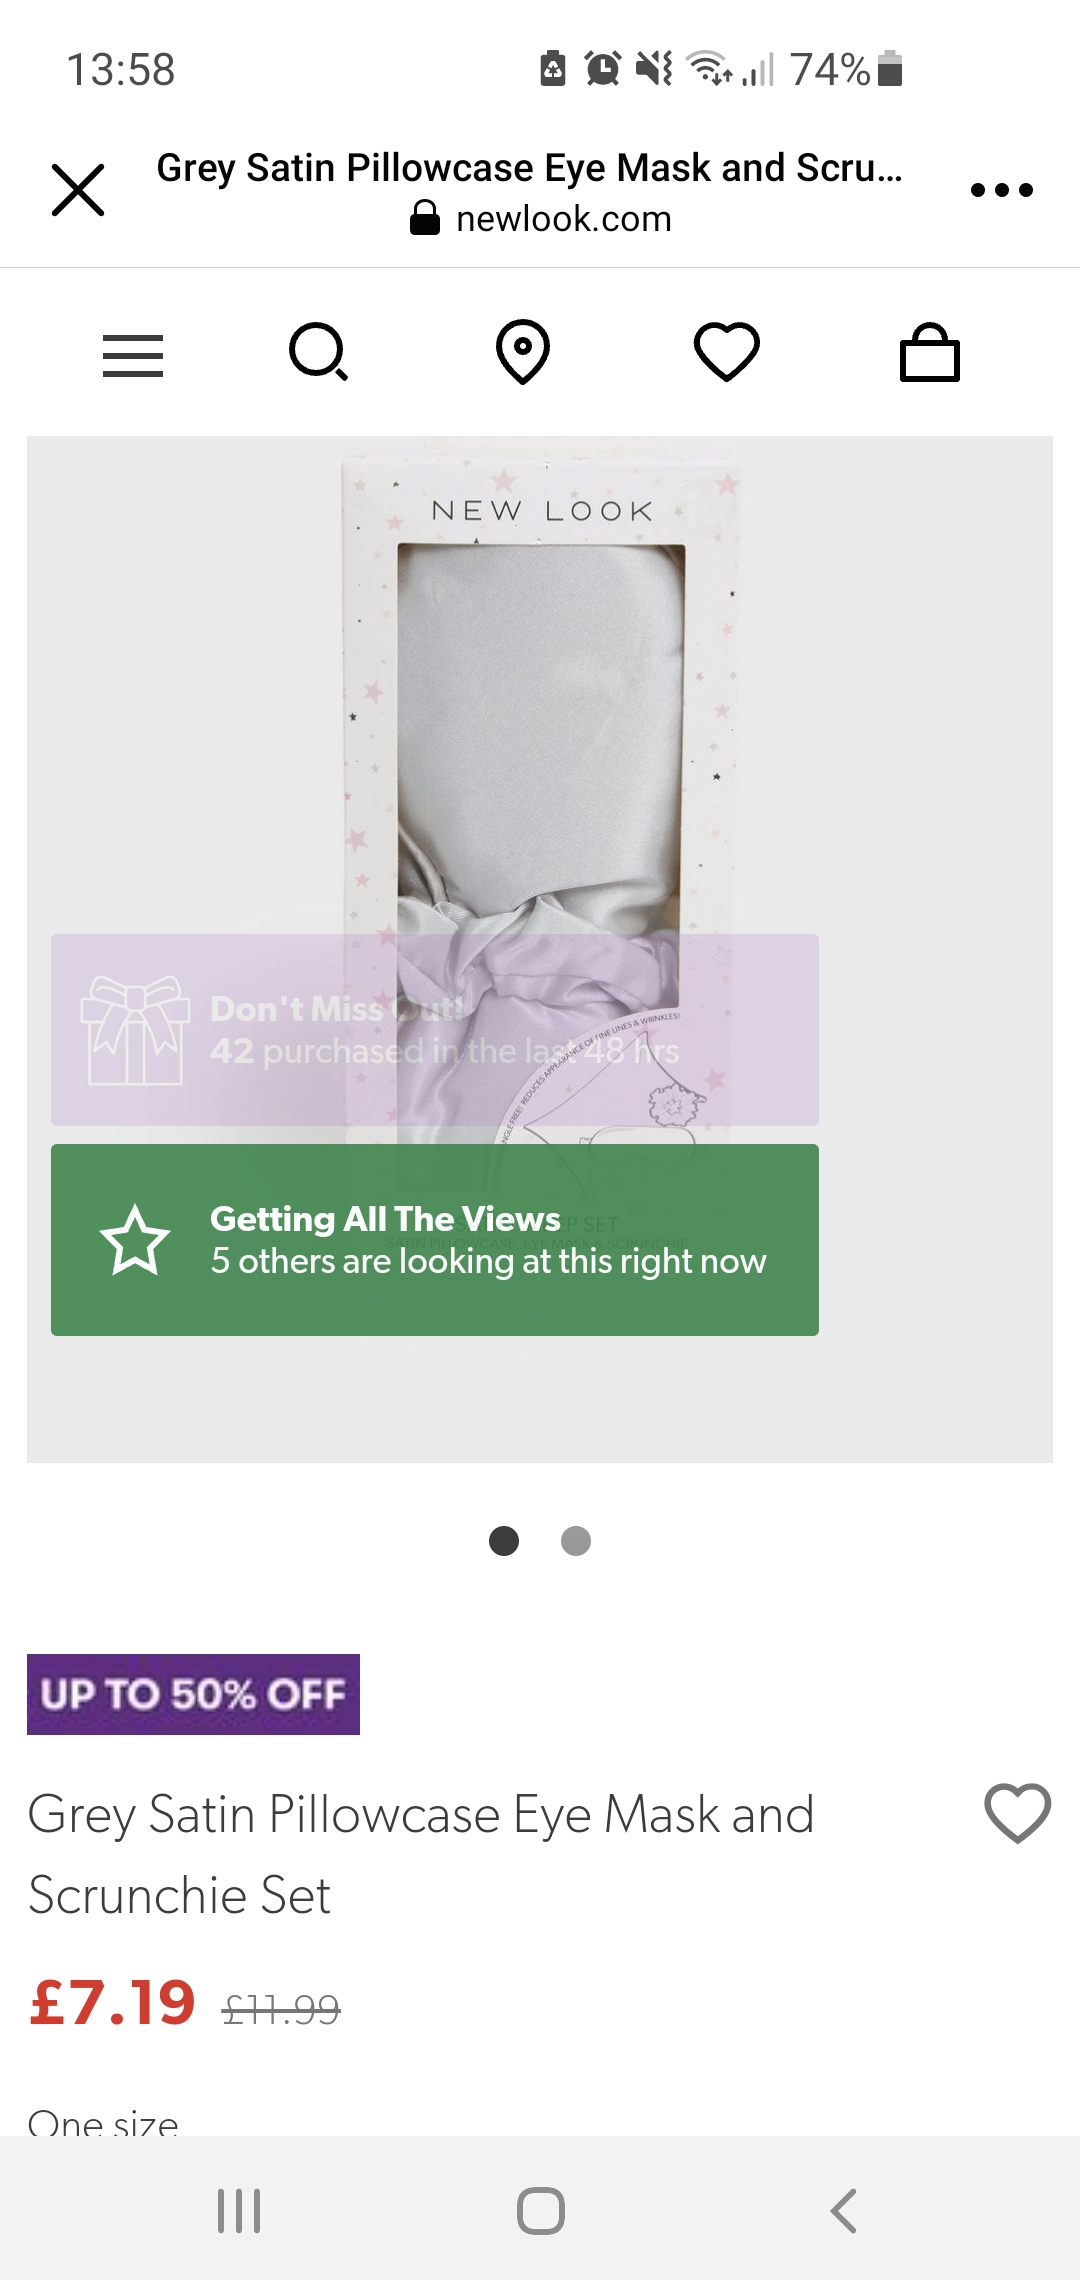This screenshot has width=1080, height=2280.
Task: Open the three-dot browser options menu
Action: (x=1001, y=190)
